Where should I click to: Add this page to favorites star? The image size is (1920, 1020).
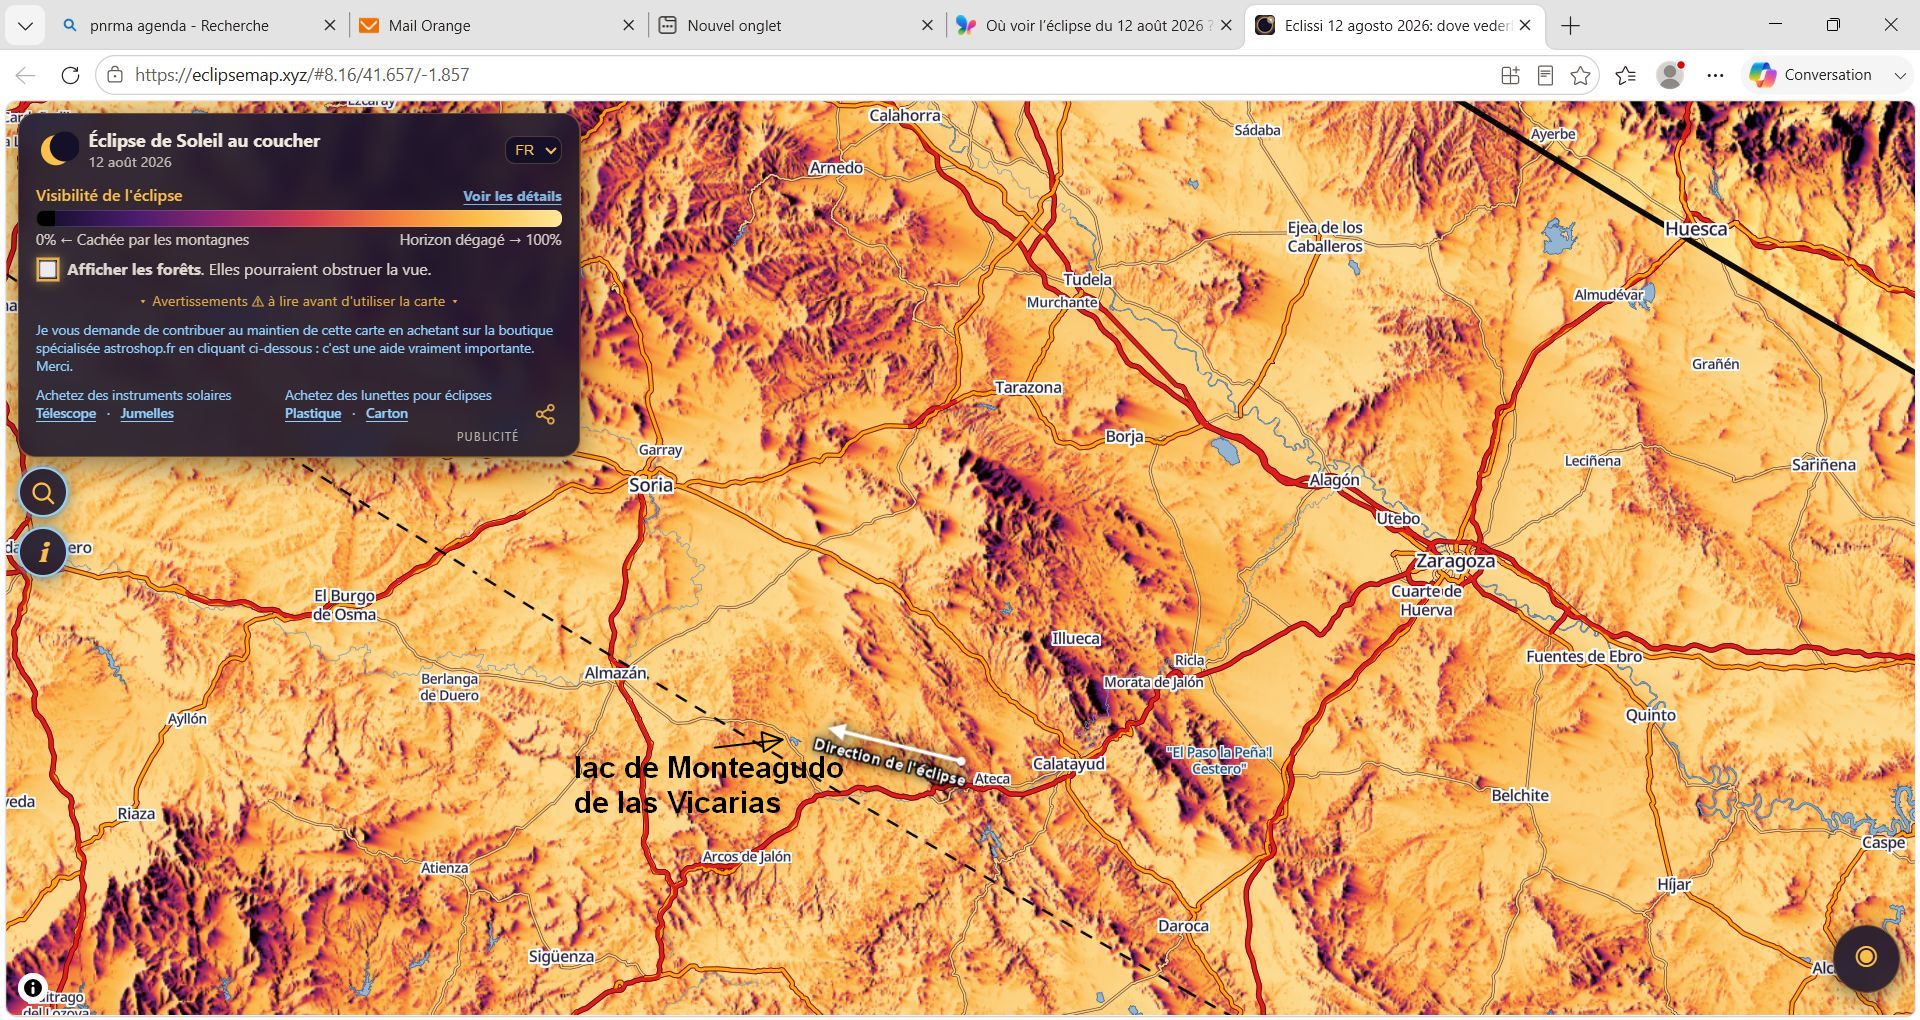pyautogui.click(x=1580, y=75)
